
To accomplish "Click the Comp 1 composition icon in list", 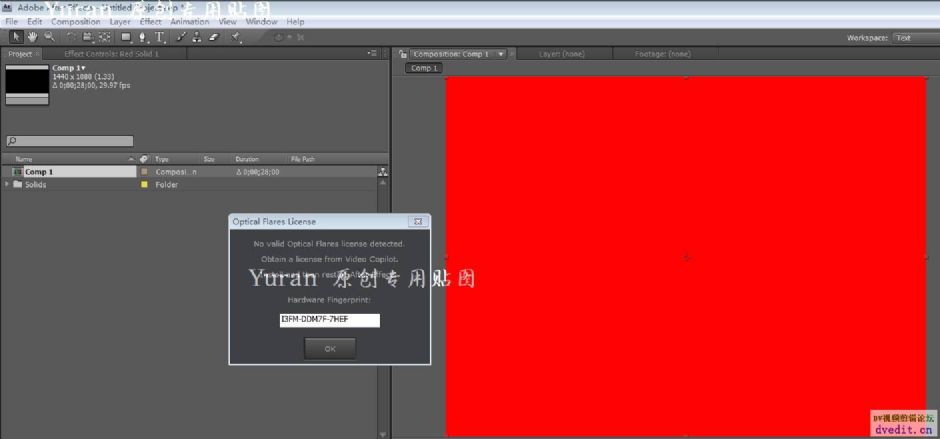I will click(x=17, y=172).
